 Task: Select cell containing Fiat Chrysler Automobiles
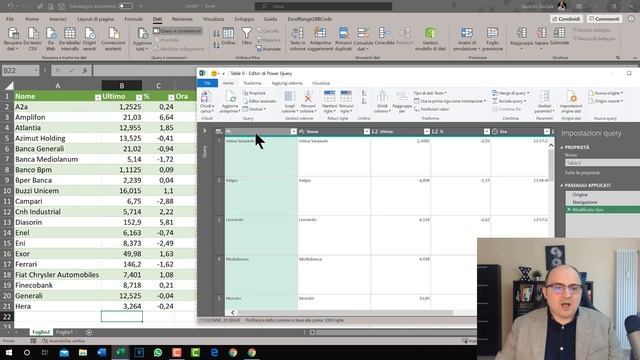[x=57, y=275]
